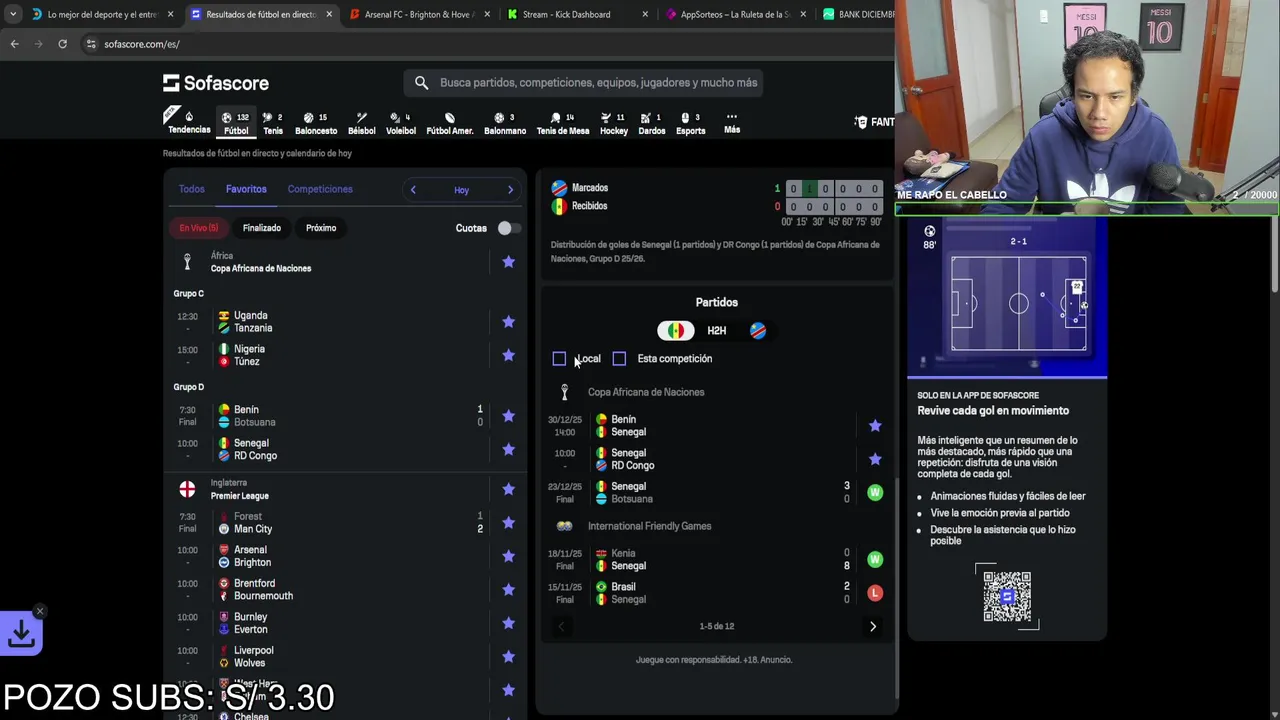Click the live pitch animation thumbnail
Viewport: 1280px width, 720px height.
point(1007,297)
